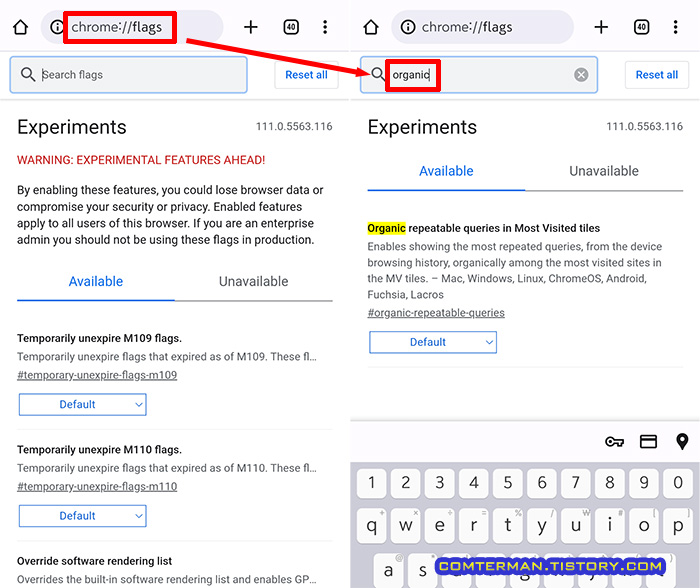Open the tab switcher showing 40 in right browser
Screen dimensions: 700x588
(642, 27)
